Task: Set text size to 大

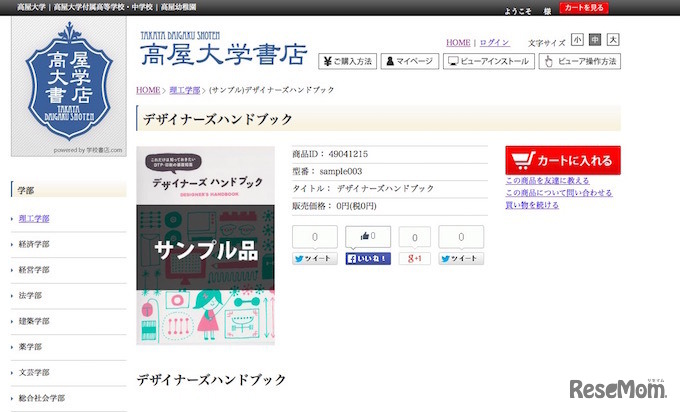Action: point(613,40)
